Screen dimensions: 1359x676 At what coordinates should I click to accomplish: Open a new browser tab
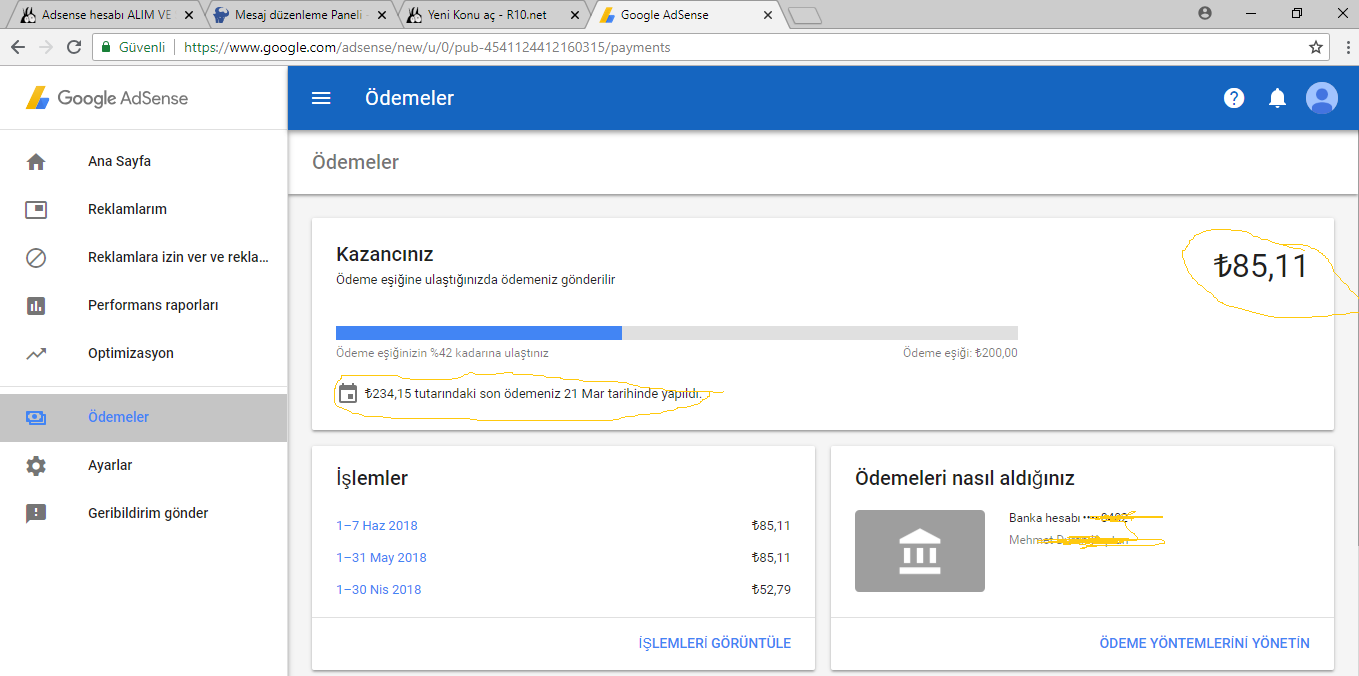804,15
